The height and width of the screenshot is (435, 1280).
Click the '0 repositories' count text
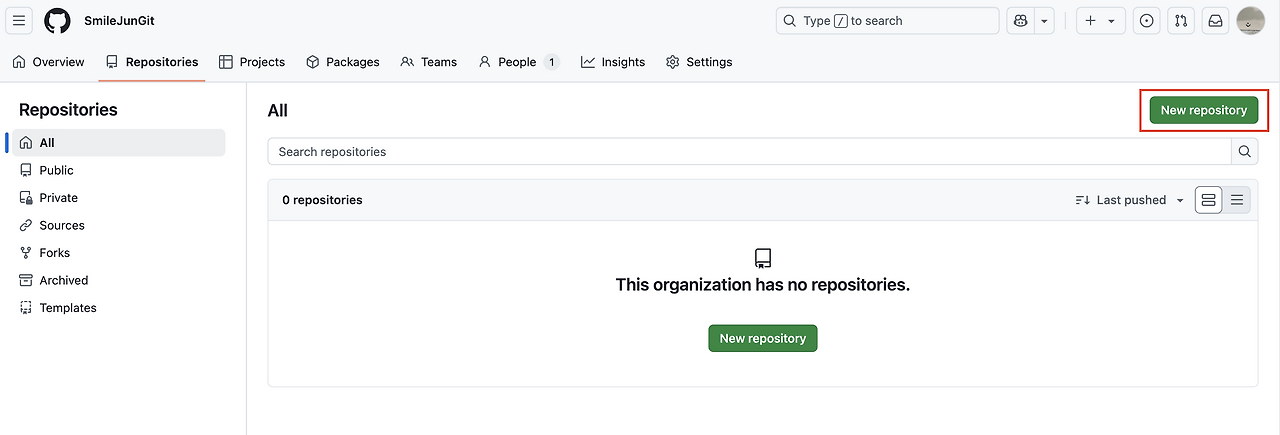click(322, 200)
